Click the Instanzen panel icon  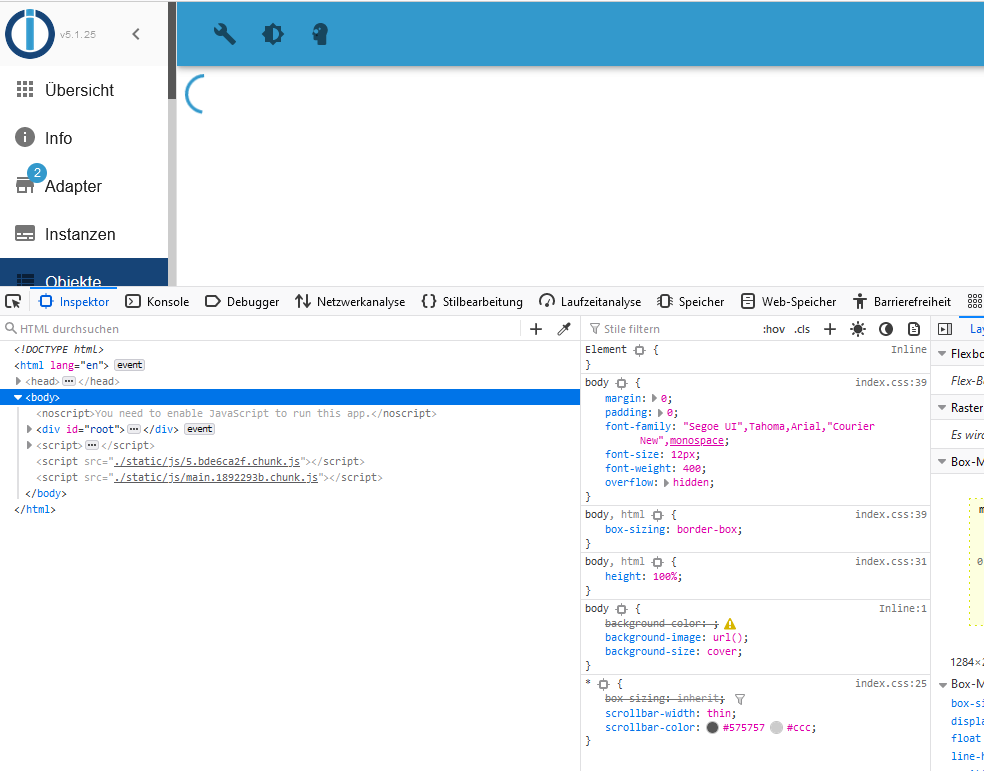coord(25,234)
